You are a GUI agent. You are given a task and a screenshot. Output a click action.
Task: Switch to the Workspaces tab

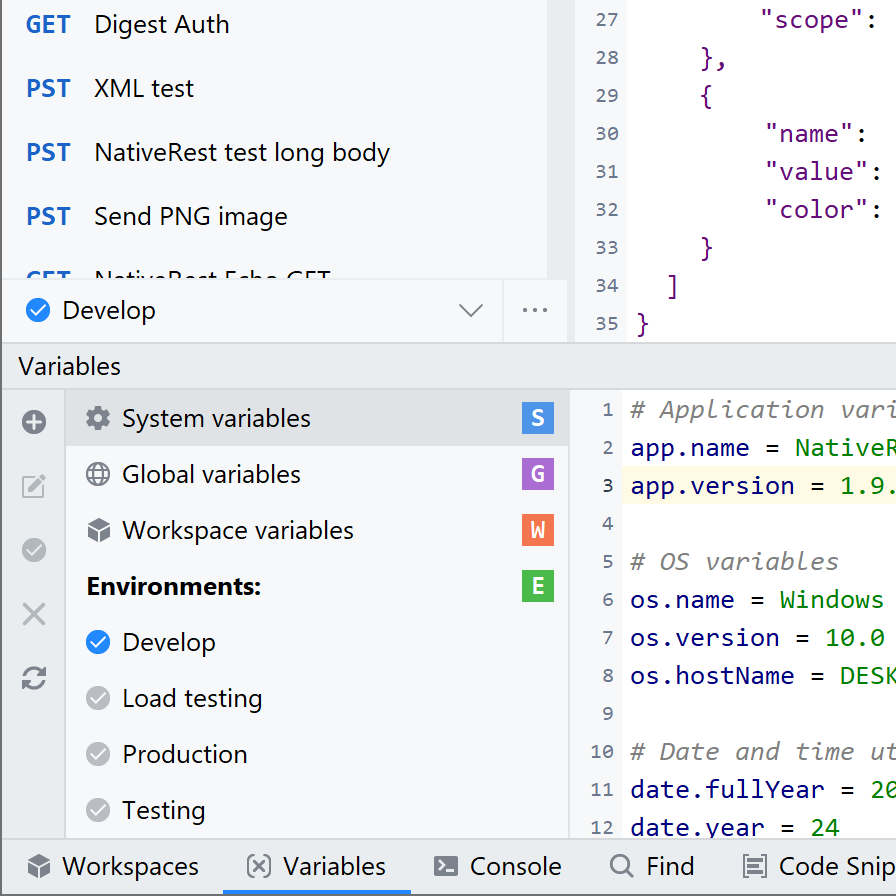pyautogui.click(x=113, y=867)
